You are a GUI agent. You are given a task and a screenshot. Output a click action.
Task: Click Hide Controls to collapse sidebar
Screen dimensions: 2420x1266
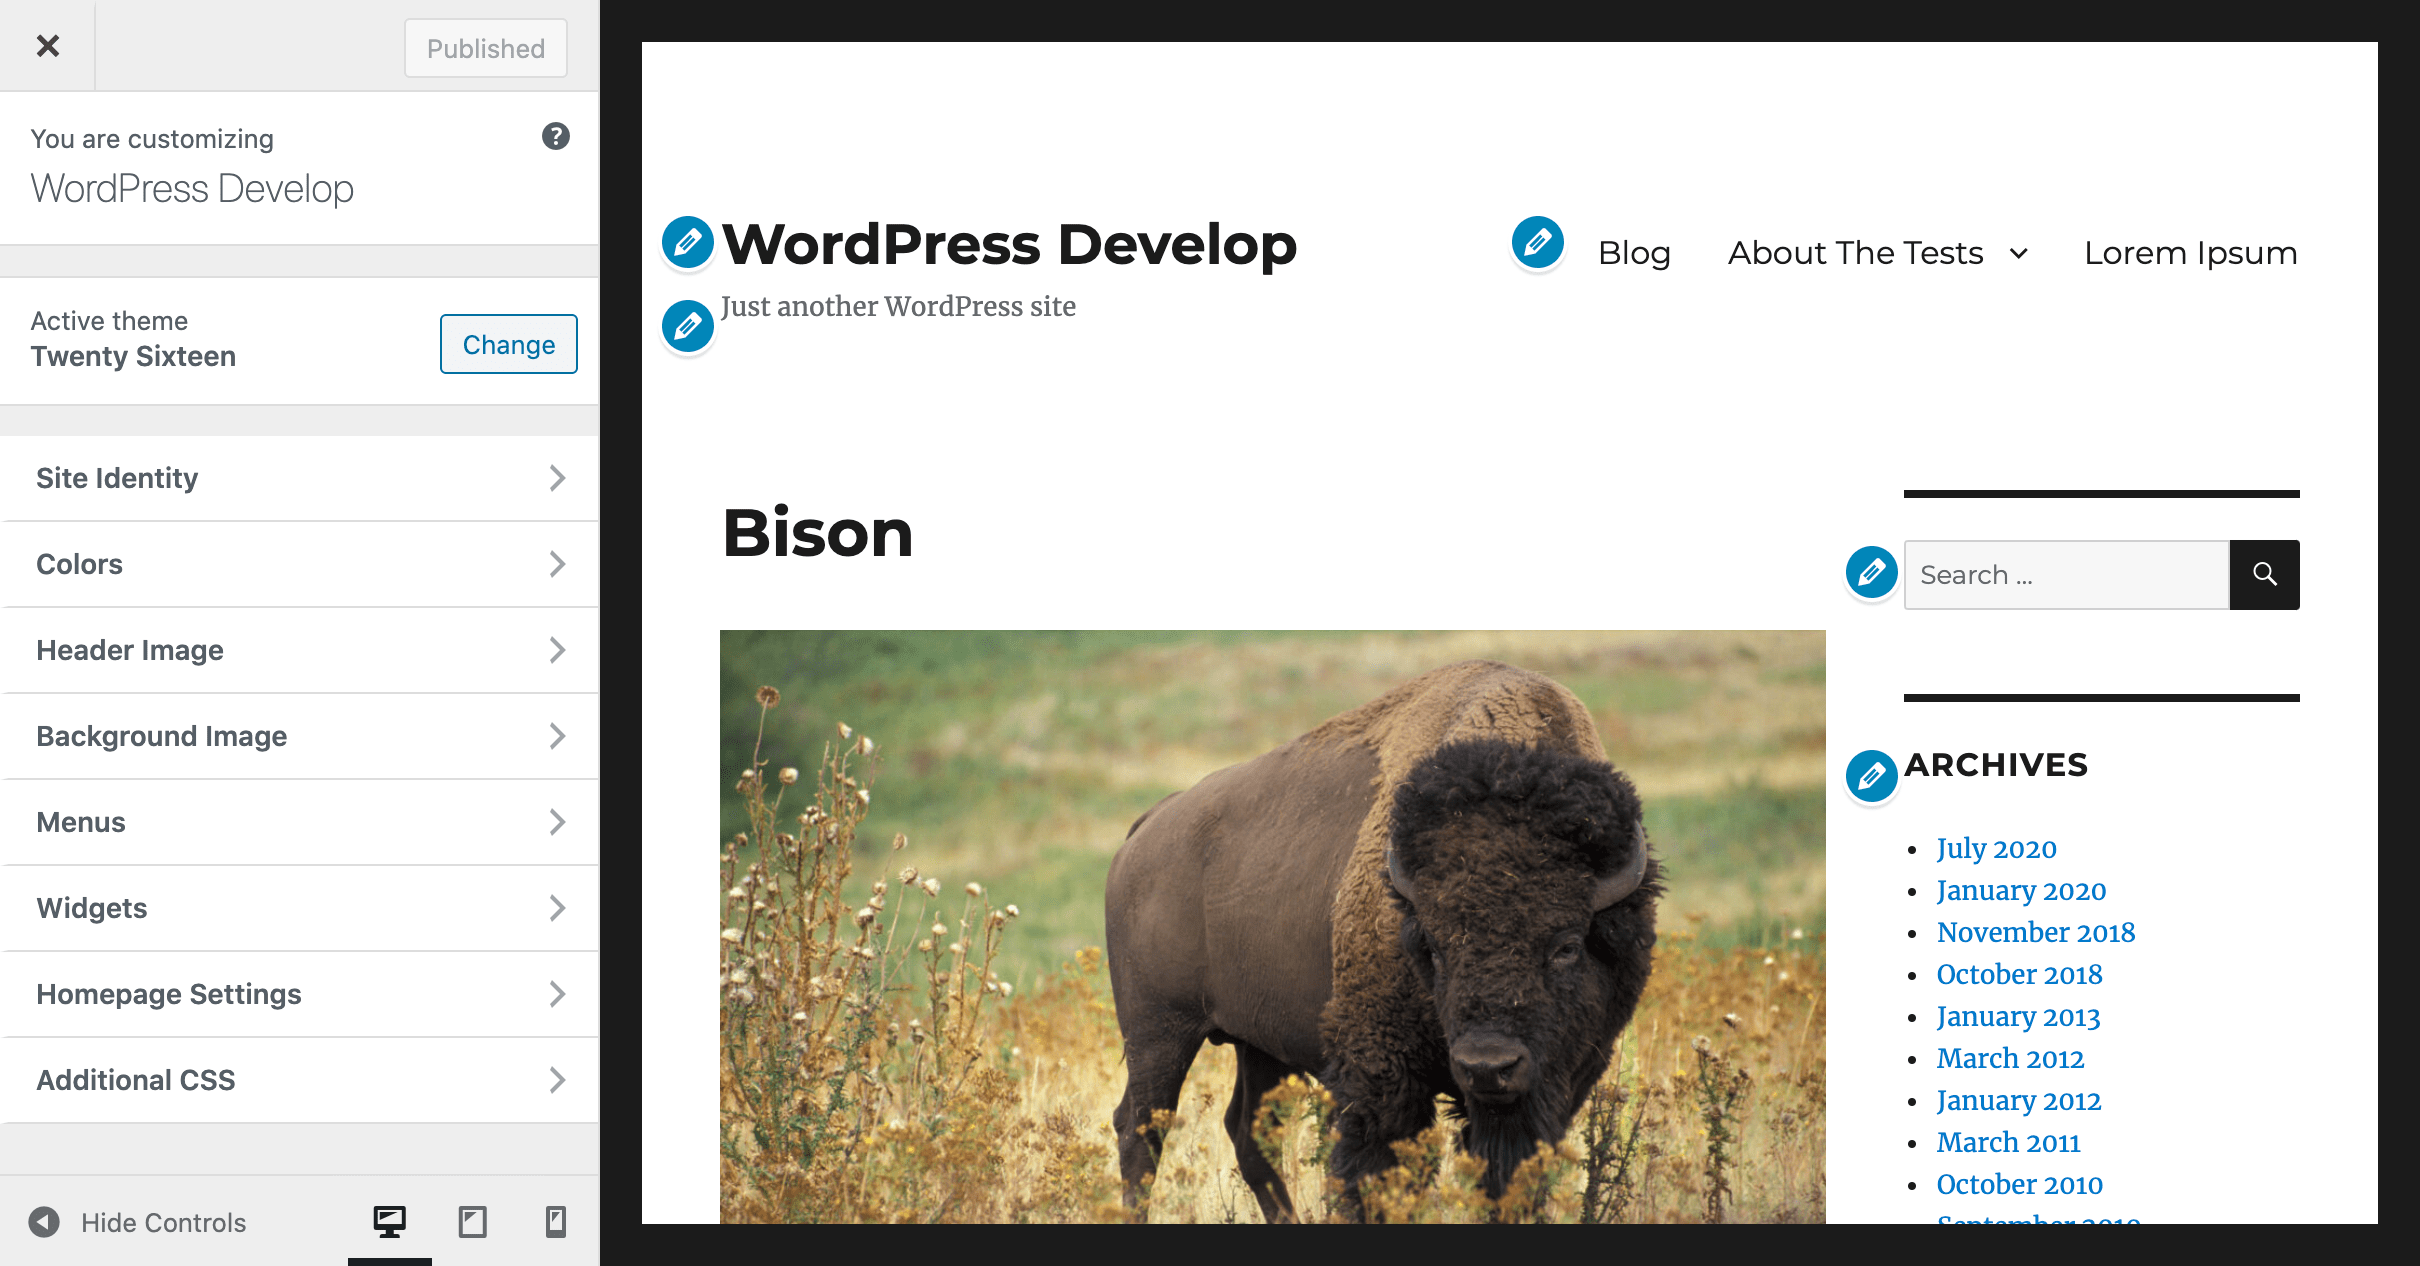(138, 1222)
